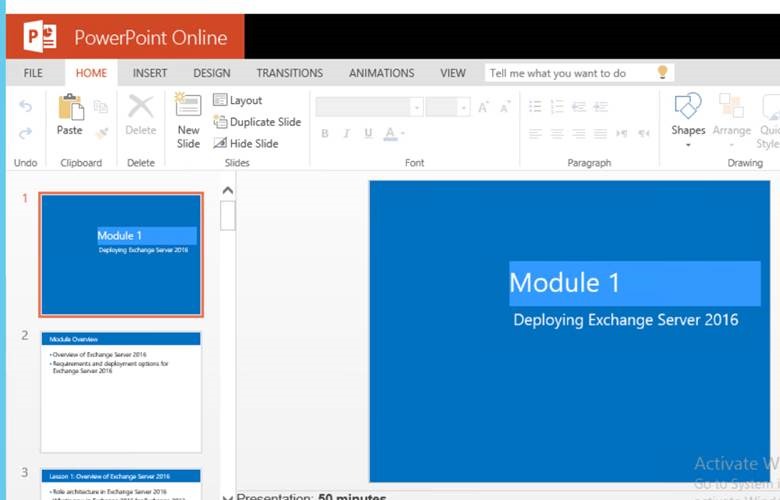Center the text
This screenshot has height=500, width=780.
point(557,133)
